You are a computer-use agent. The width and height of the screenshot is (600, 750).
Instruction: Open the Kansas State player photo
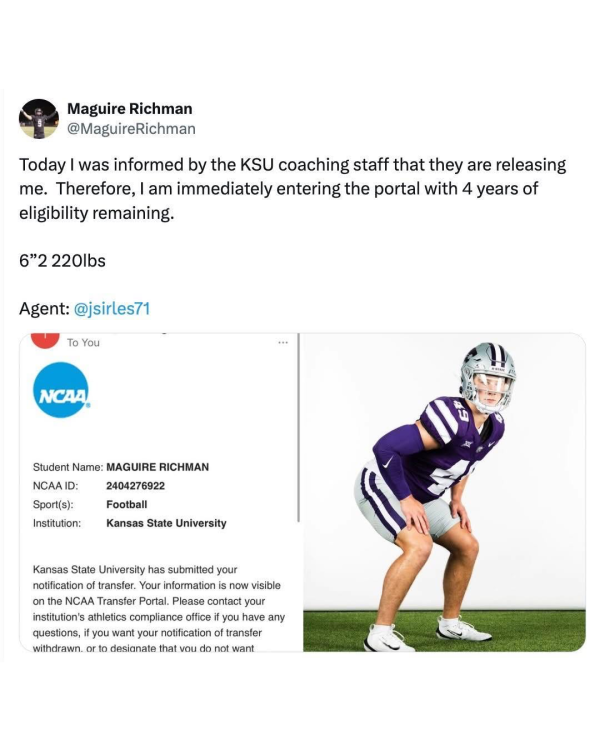point(444,492)
